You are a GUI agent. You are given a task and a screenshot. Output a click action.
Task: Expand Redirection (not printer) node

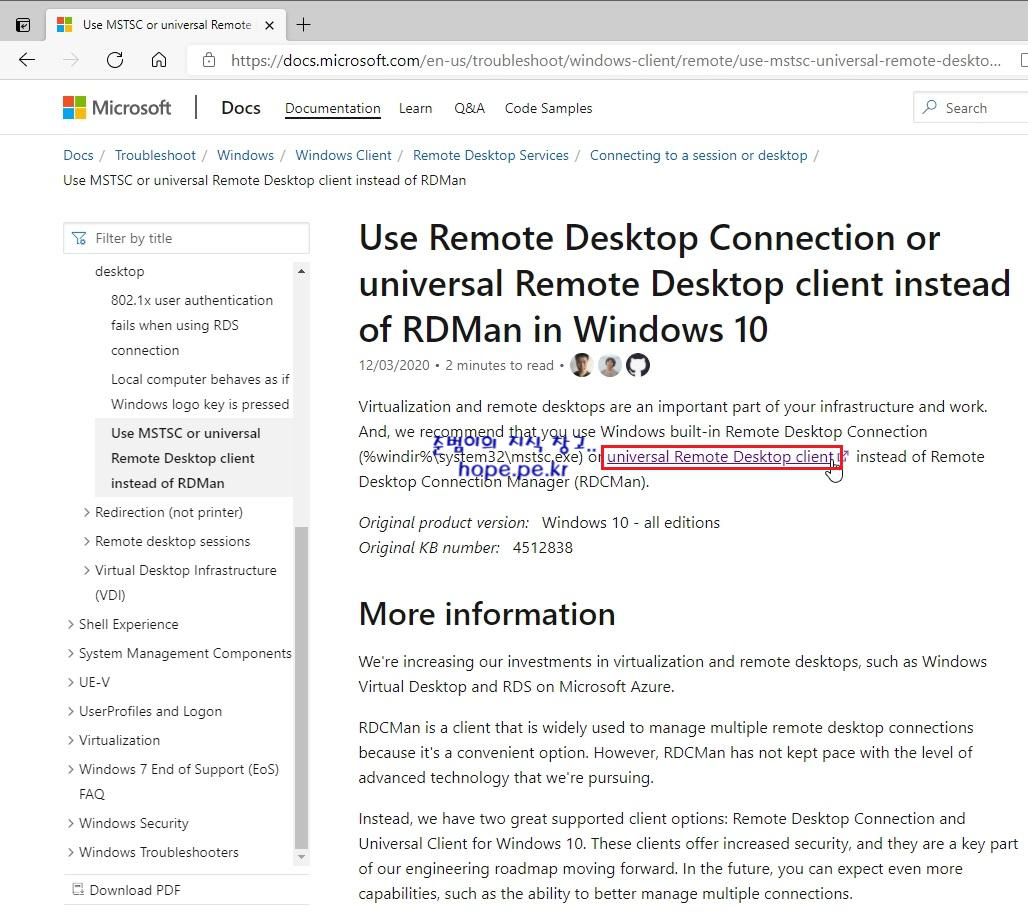click(87, 512)
